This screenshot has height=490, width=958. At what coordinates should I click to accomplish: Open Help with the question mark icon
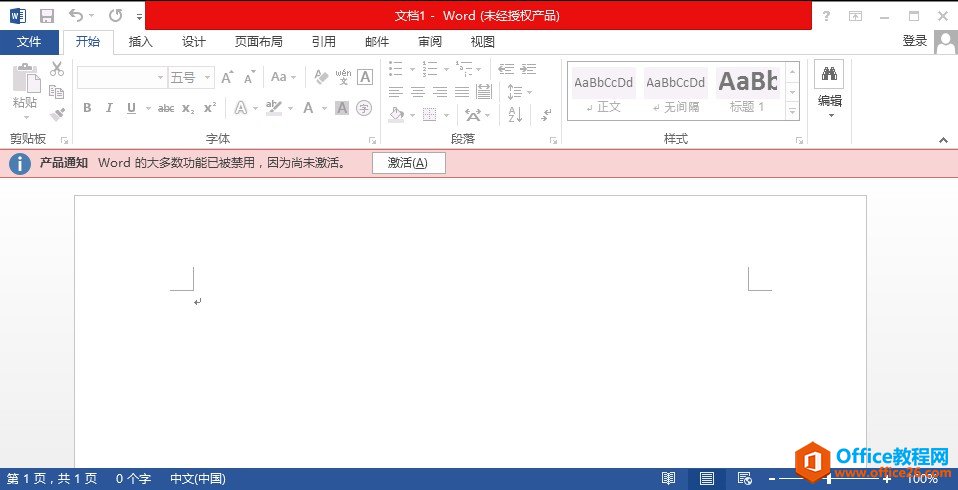pyautogui.click(x=826, y=16)
